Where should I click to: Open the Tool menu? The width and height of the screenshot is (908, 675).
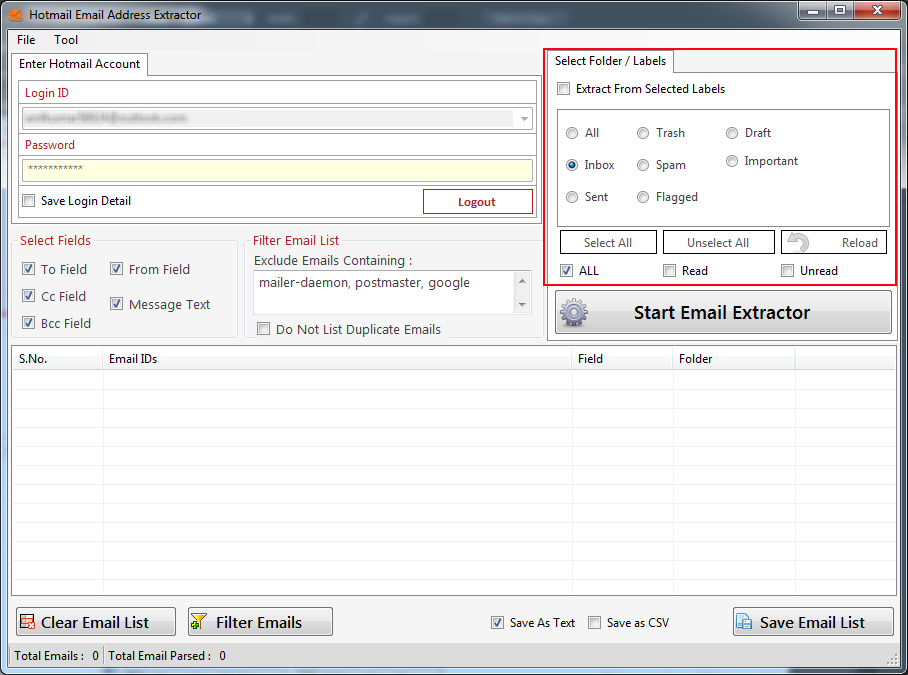point(66,40)
